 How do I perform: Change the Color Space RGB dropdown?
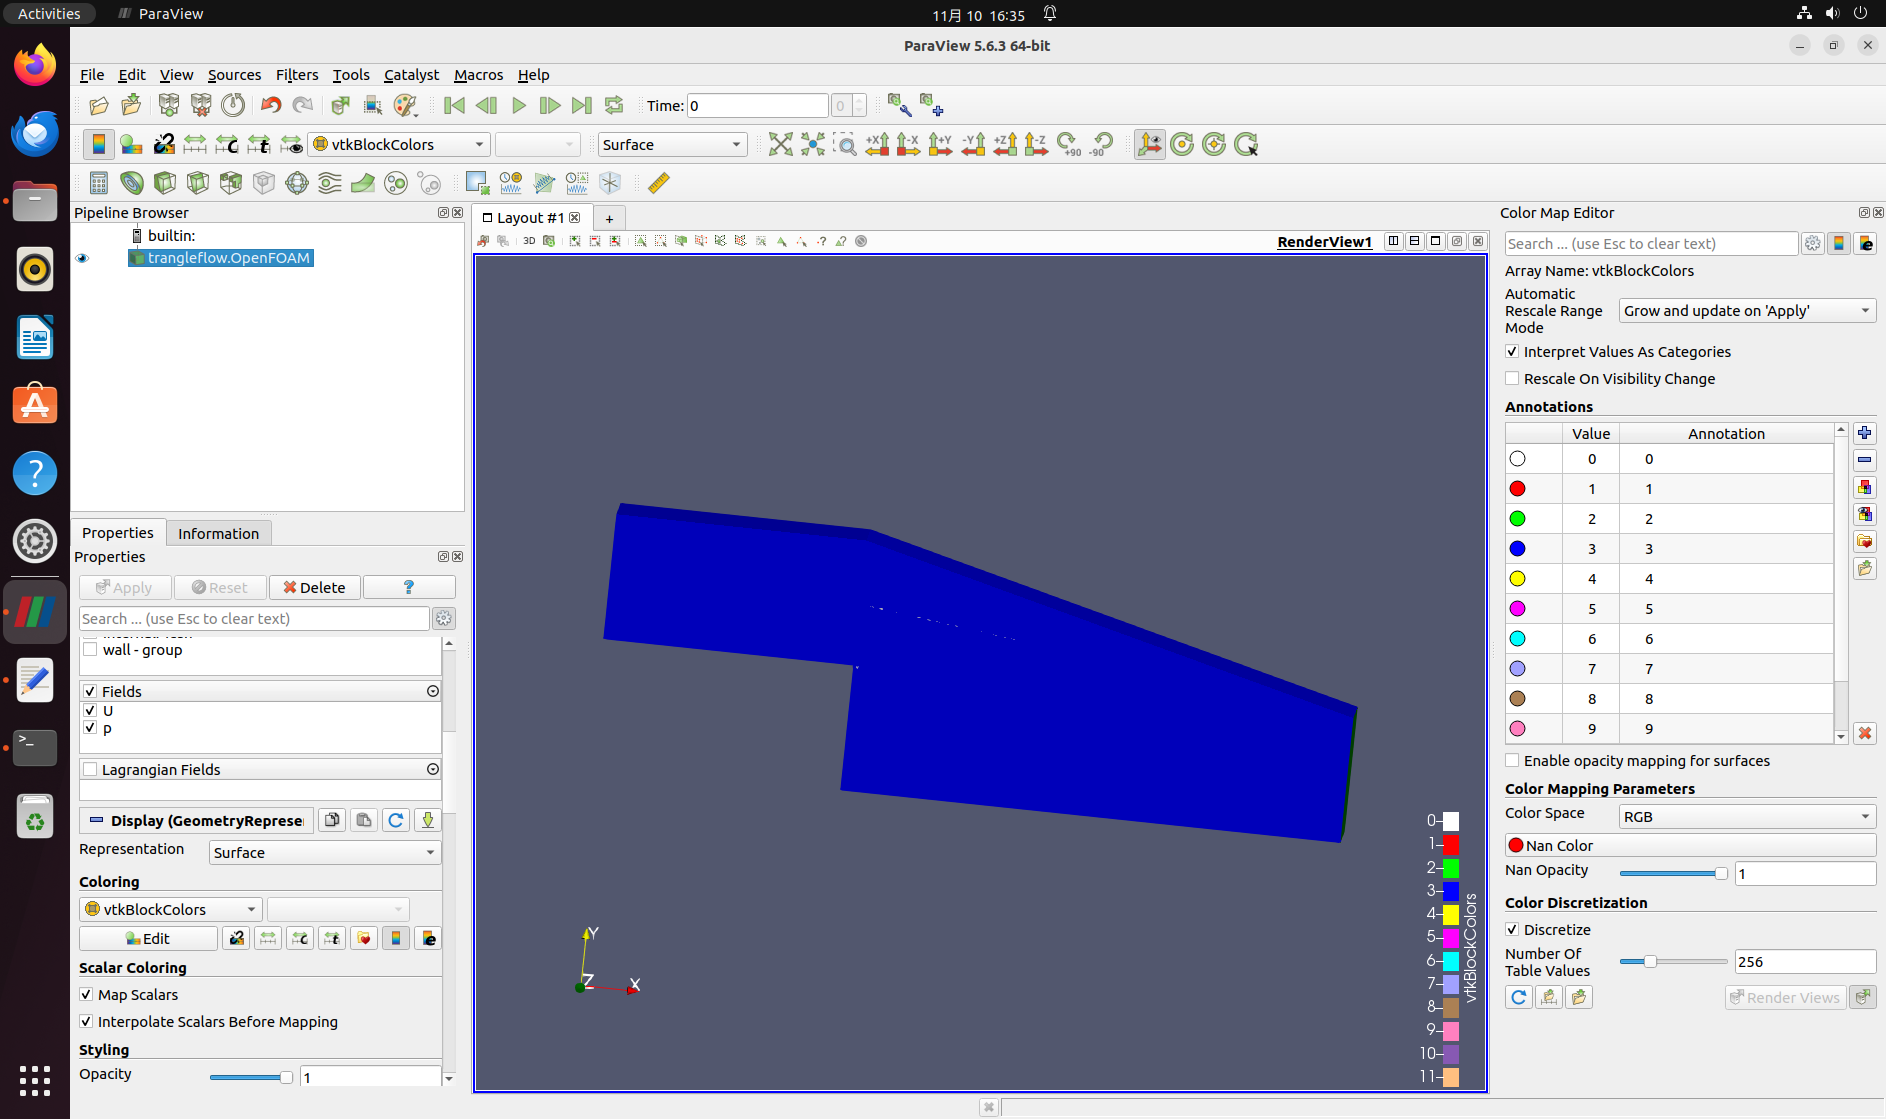[x=1745, y=816]
